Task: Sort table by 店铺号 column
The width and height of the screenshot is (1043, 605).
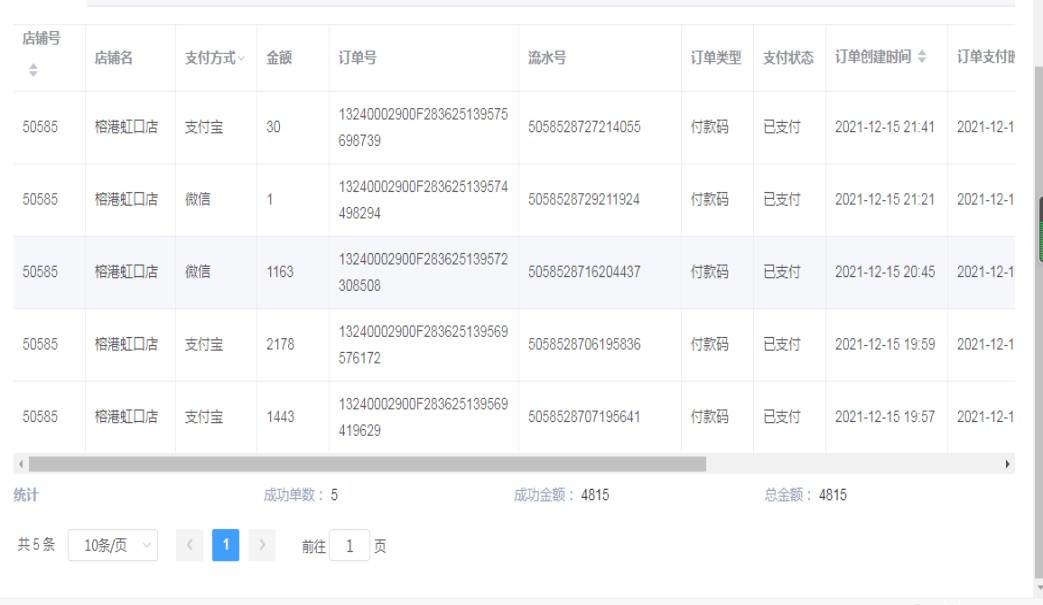Action: [33, 70]
